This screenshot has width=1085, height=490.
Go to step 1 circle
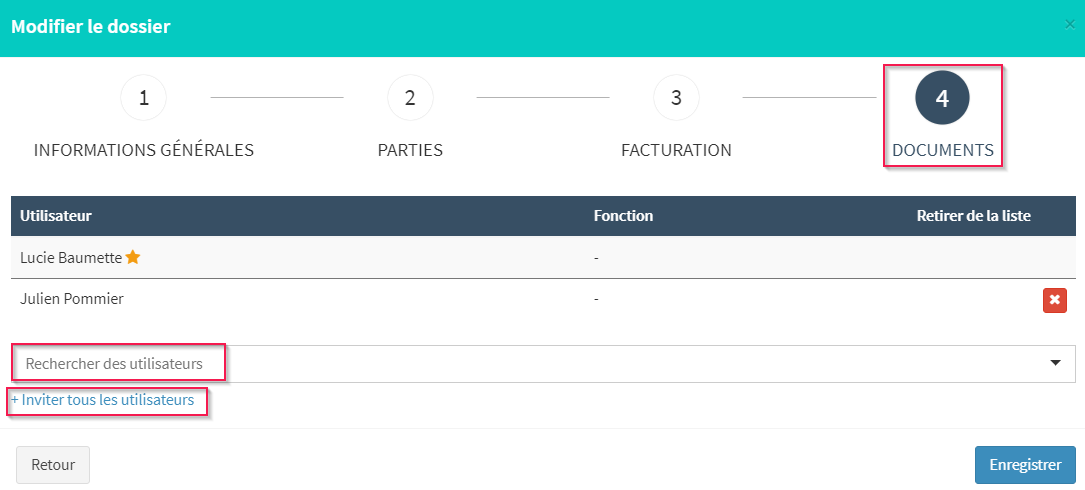144,98
